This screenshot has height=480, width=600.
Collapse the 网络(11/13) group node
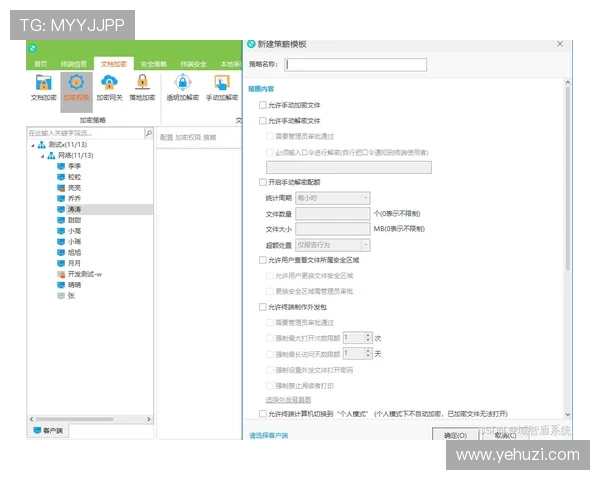click(x=41, y=157)
